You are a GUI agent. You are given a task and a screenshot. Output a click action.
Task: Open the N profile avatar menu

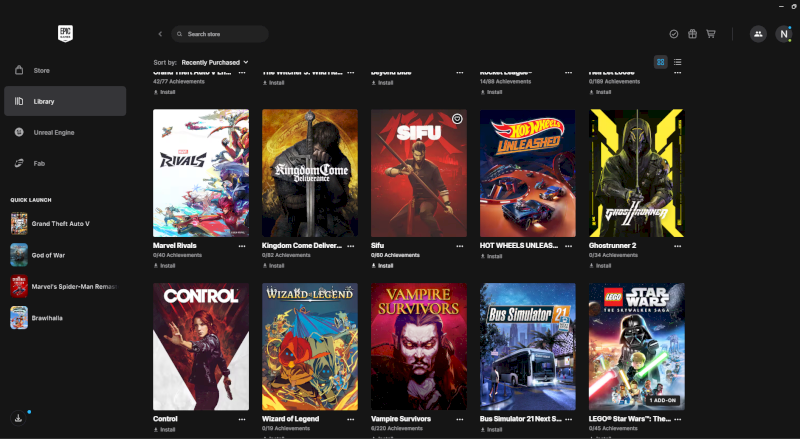point(783,34)
